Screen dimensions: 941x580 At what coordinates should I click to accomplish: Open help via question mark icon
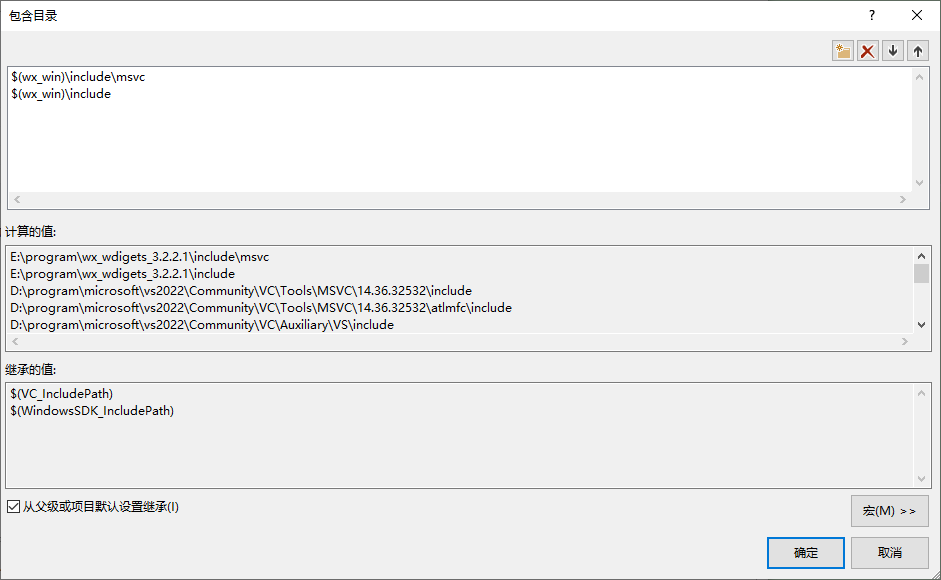(872, 16)
